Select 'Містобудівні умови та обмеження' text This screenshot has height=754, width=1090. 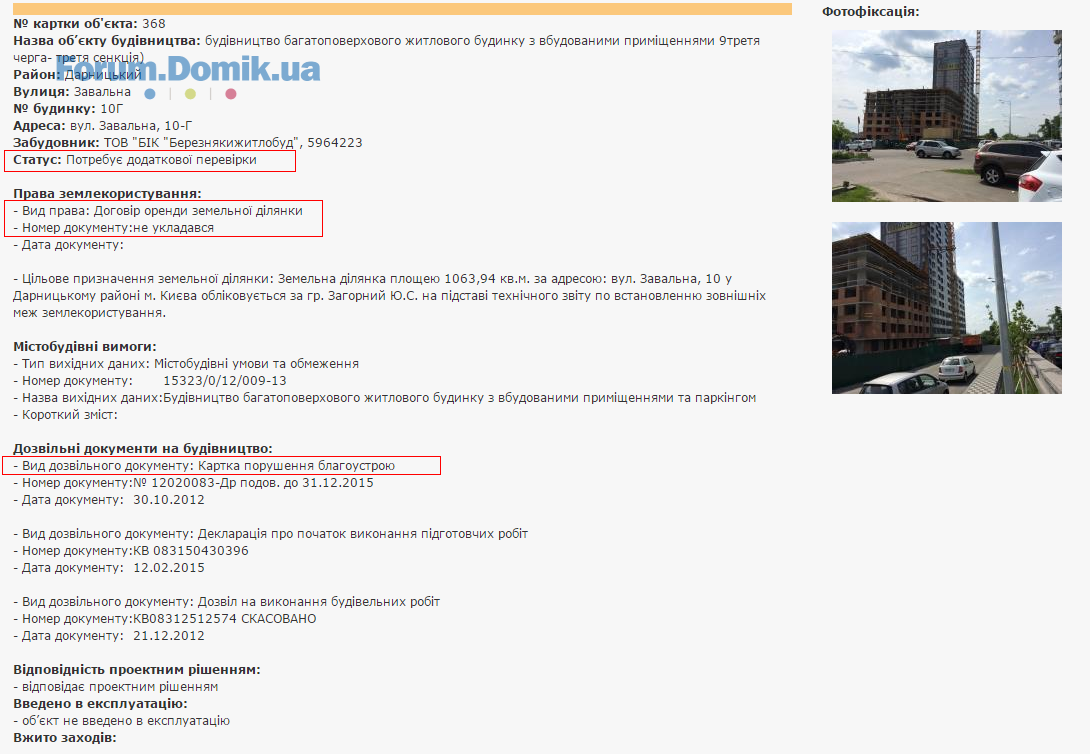[257, 364]
